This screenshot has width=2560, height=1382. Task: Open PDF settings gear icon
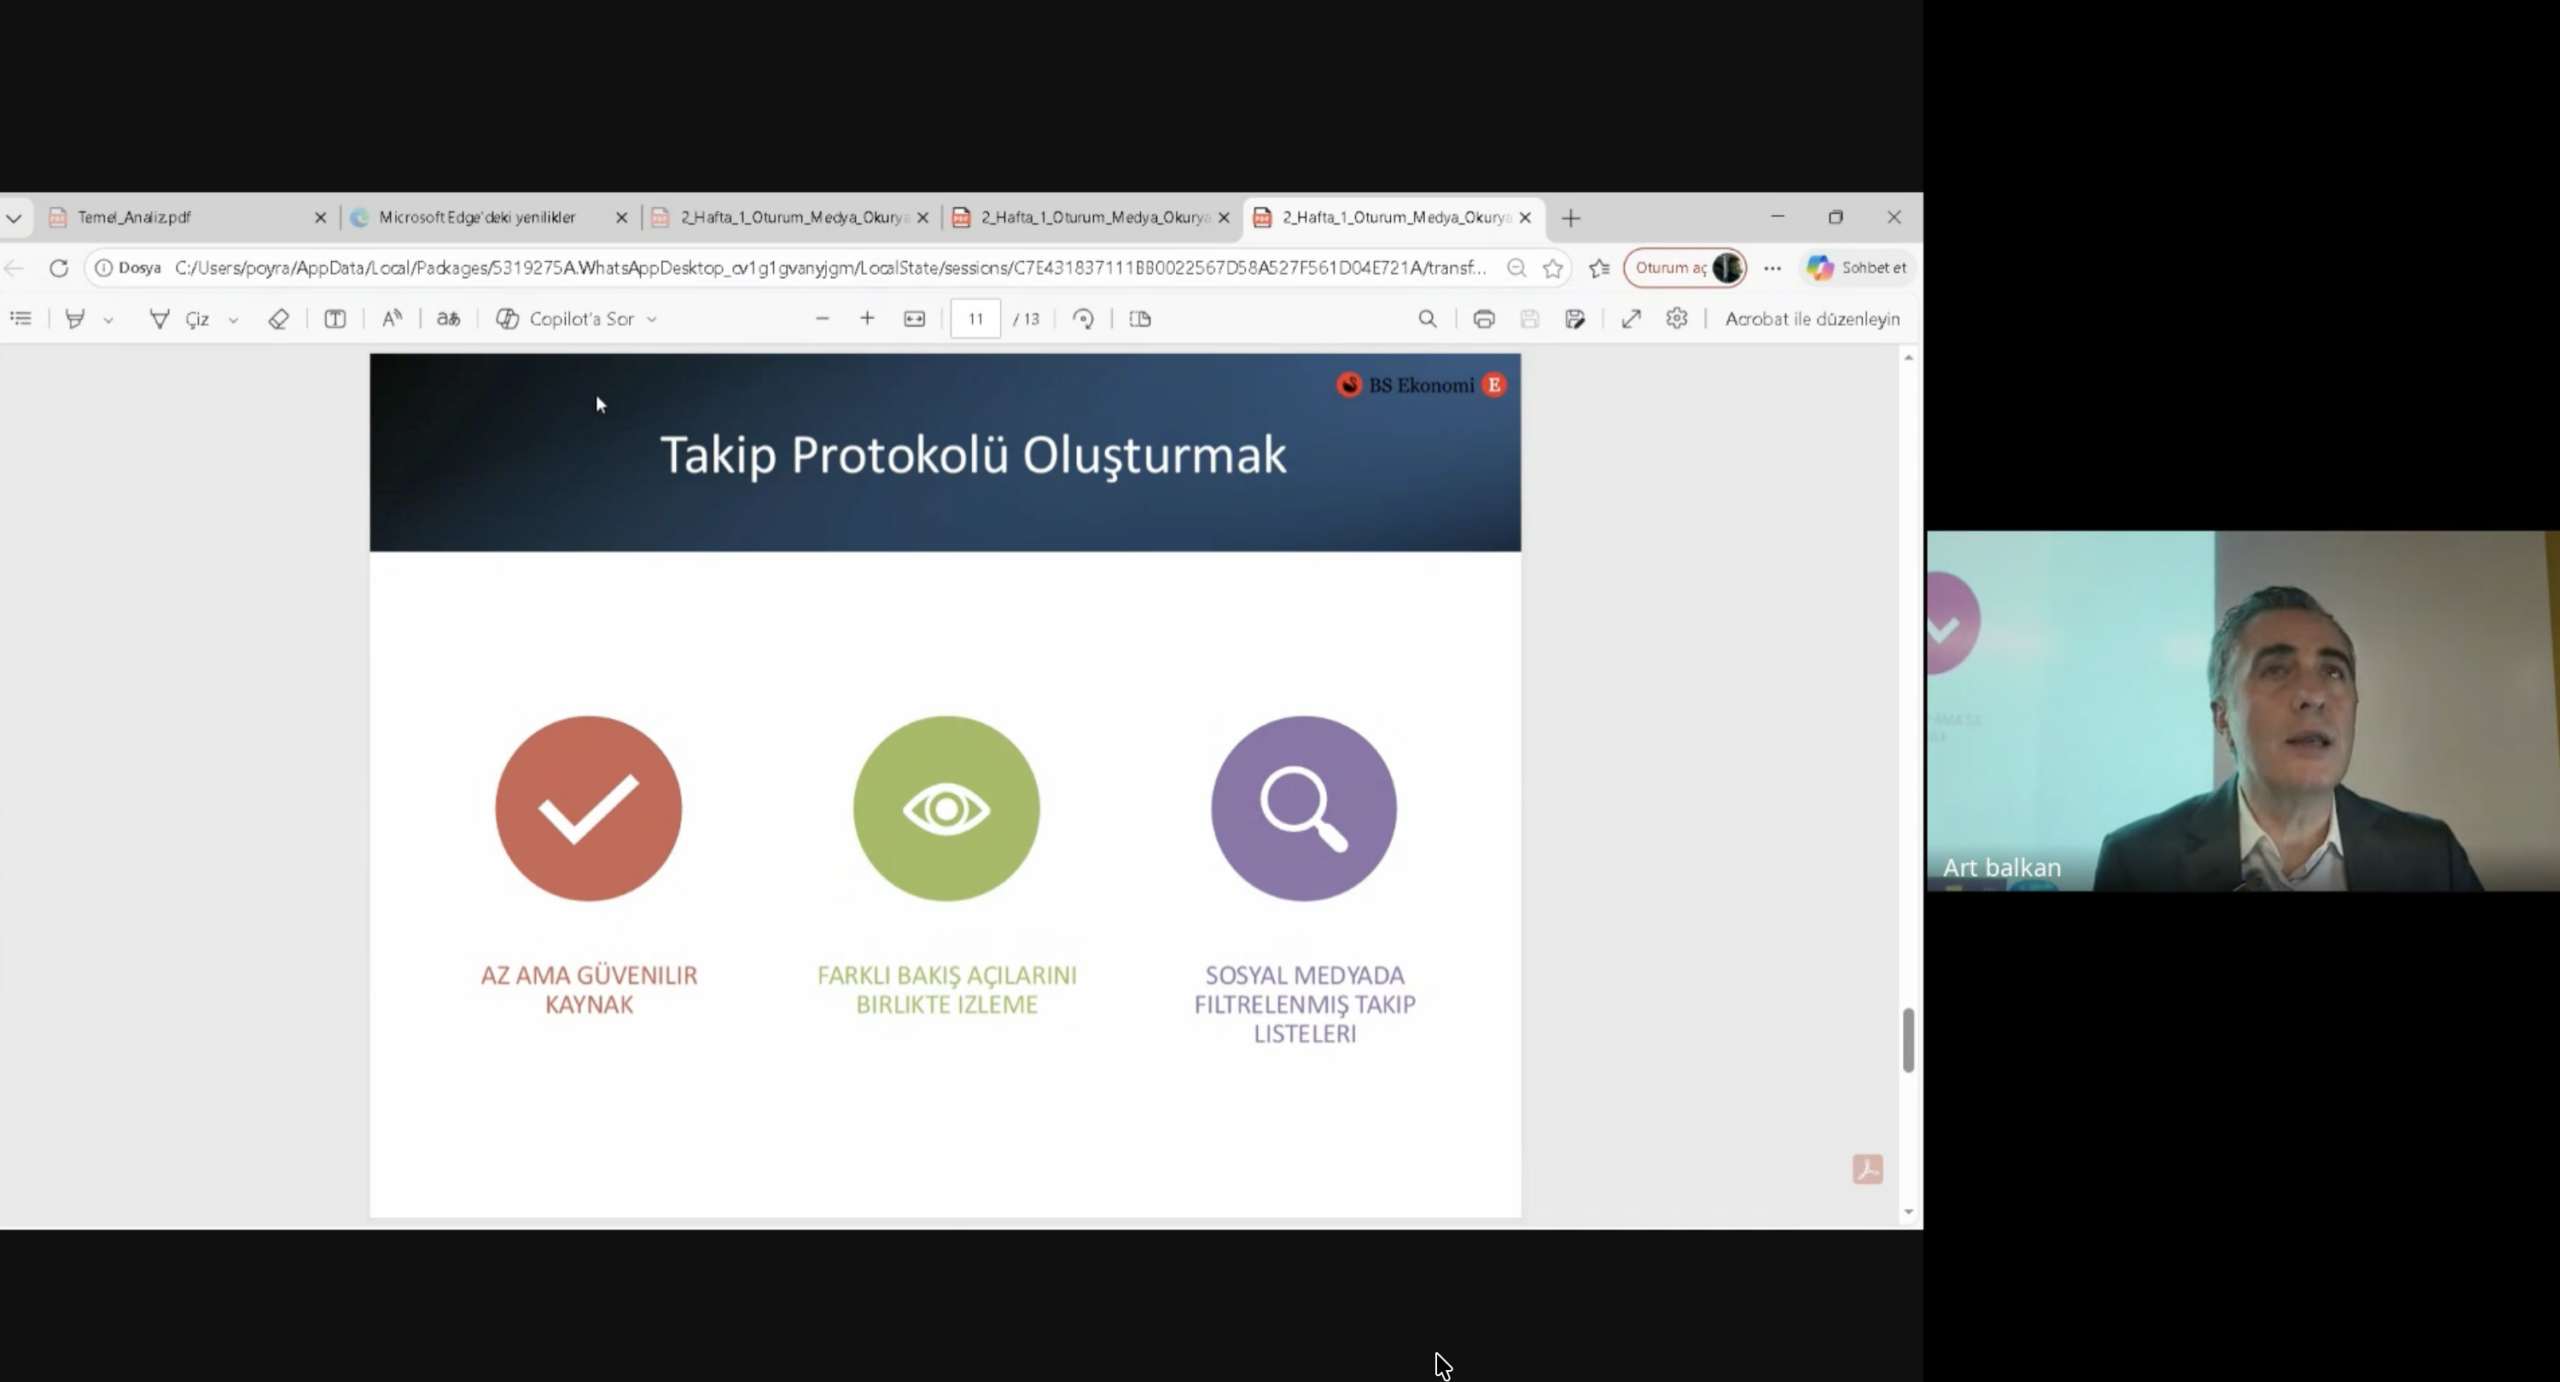(x=1677, y=318)
